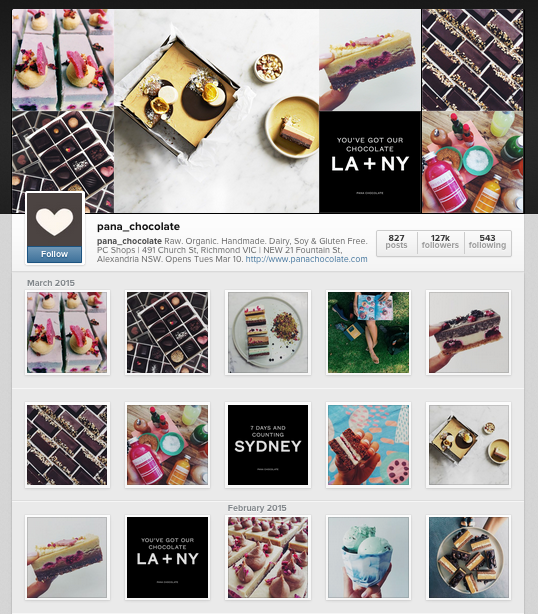Open the pana_chocolate username heading

click(x=138, y=226)
